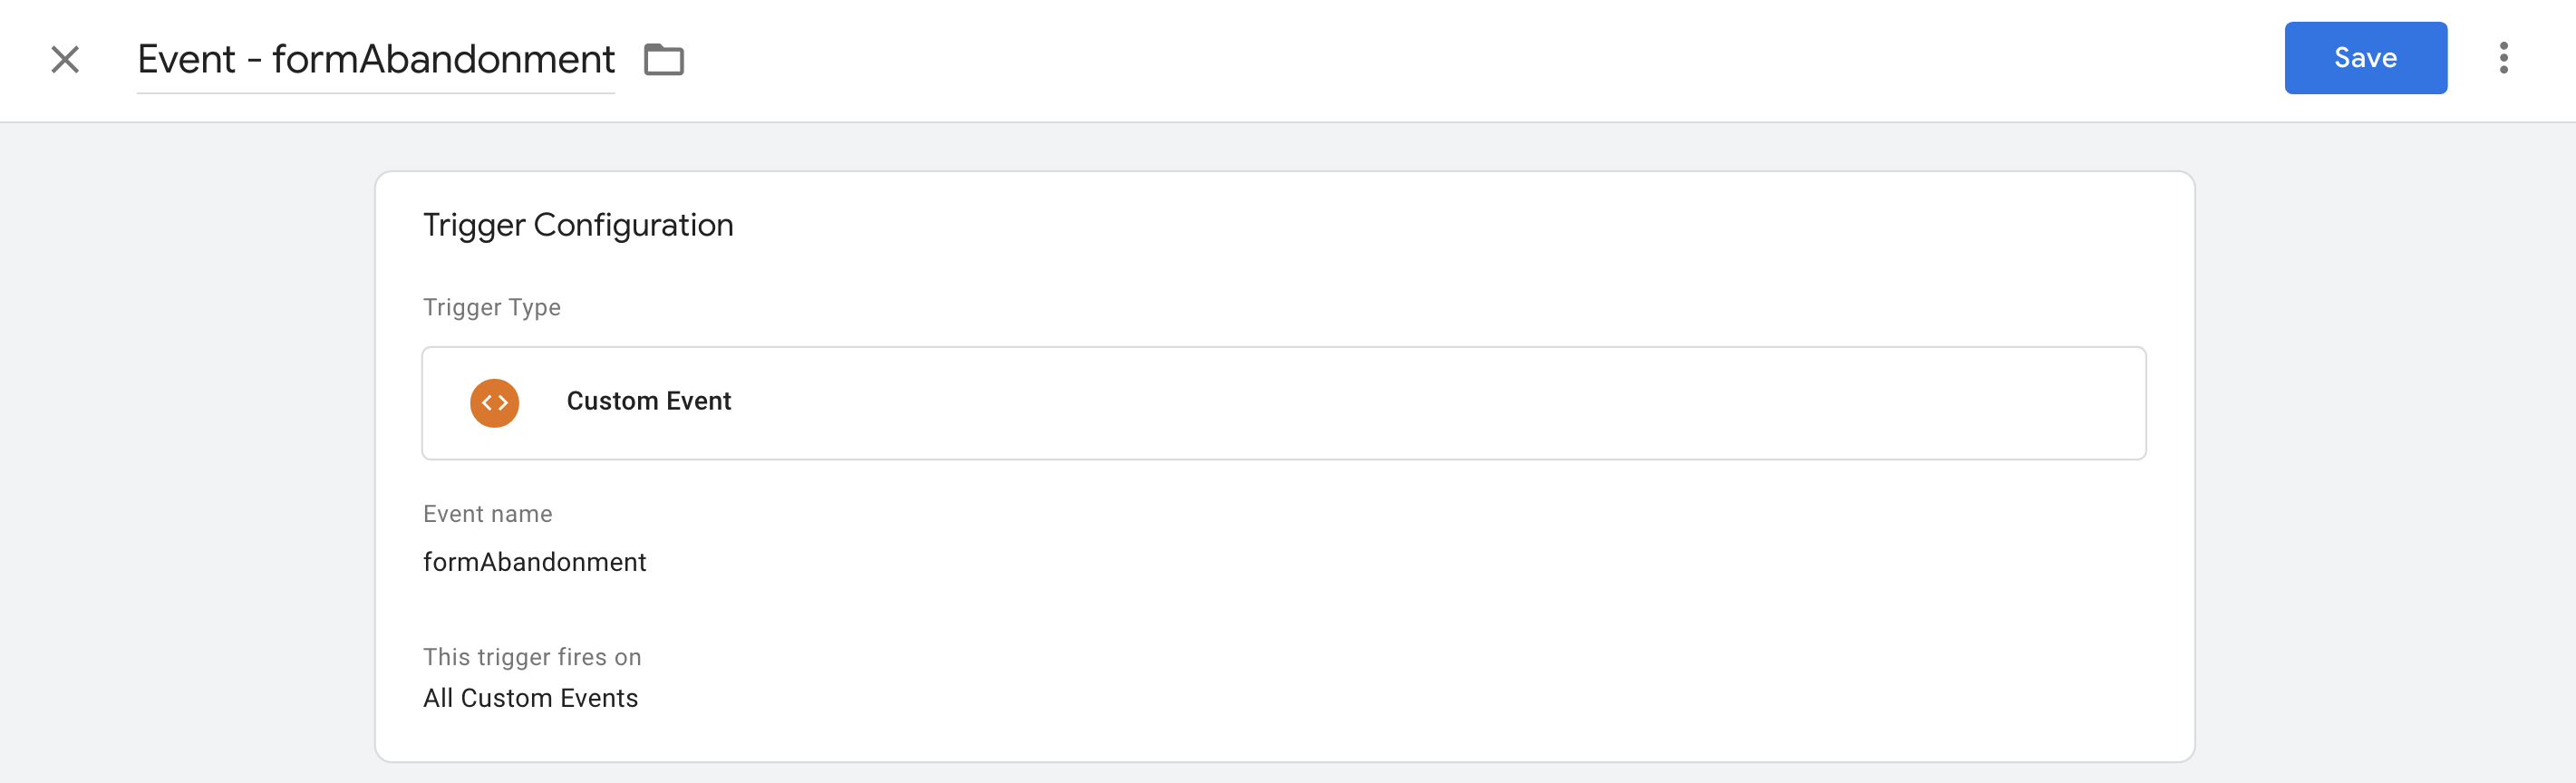Click the Trigger Configuration heading
Screen dimensions: 2576x783
(578, 225)
